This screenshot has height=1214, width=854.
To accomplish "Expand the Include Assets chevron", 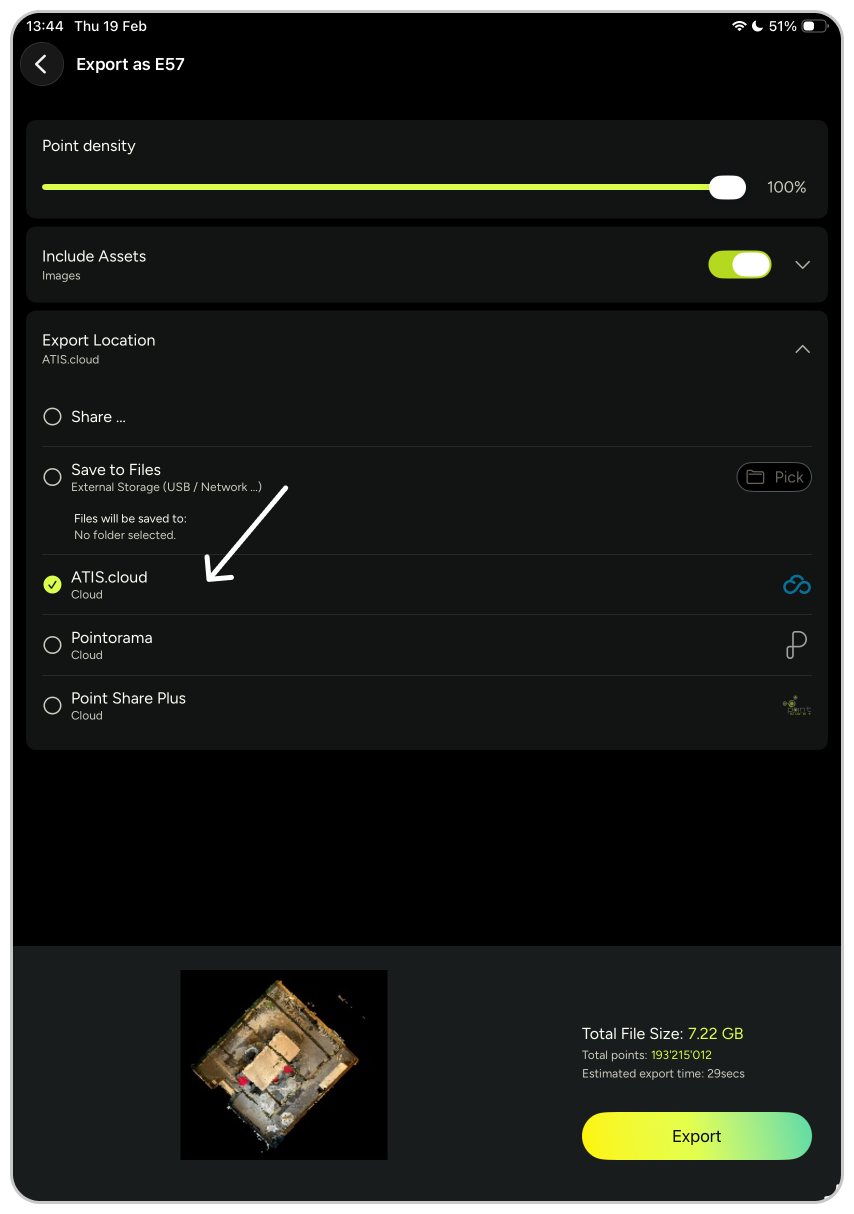I will coord(802,265).
